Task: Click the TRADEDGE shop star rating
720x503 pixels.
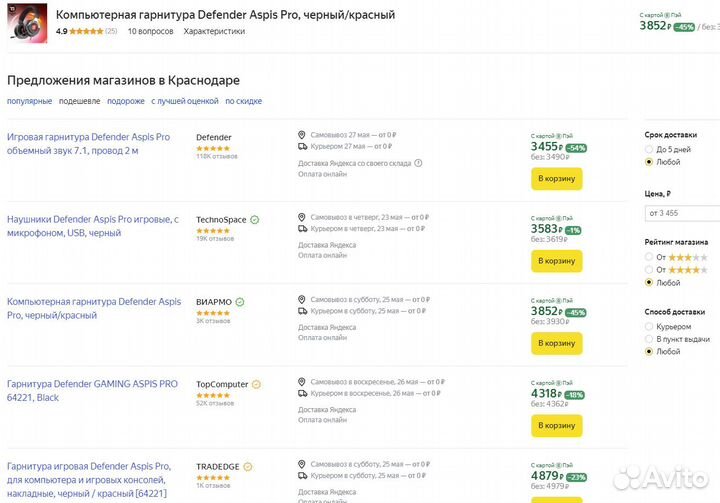Action: point(213,477)
